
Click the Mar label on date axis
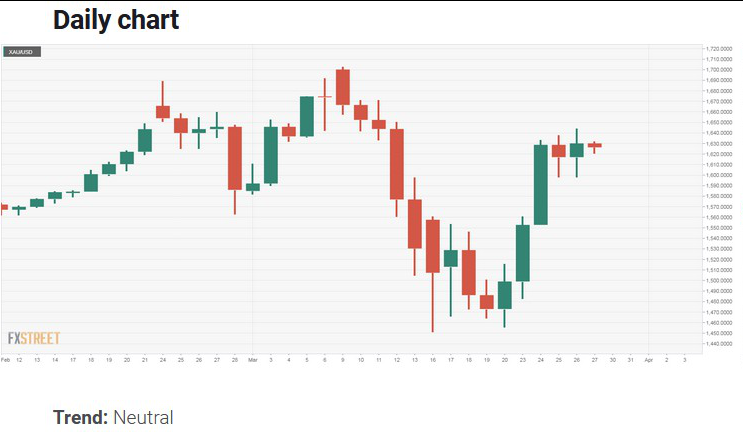pos(253,358)
